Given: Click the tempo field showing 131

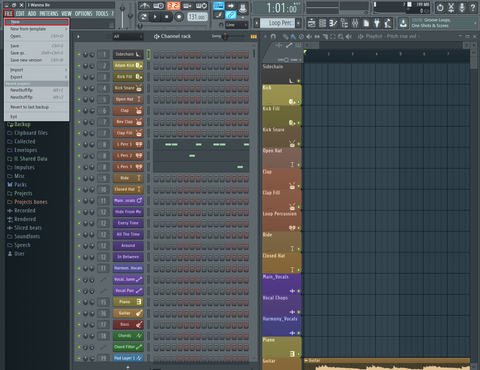Looking at the screenshot, I should (197, 16).
